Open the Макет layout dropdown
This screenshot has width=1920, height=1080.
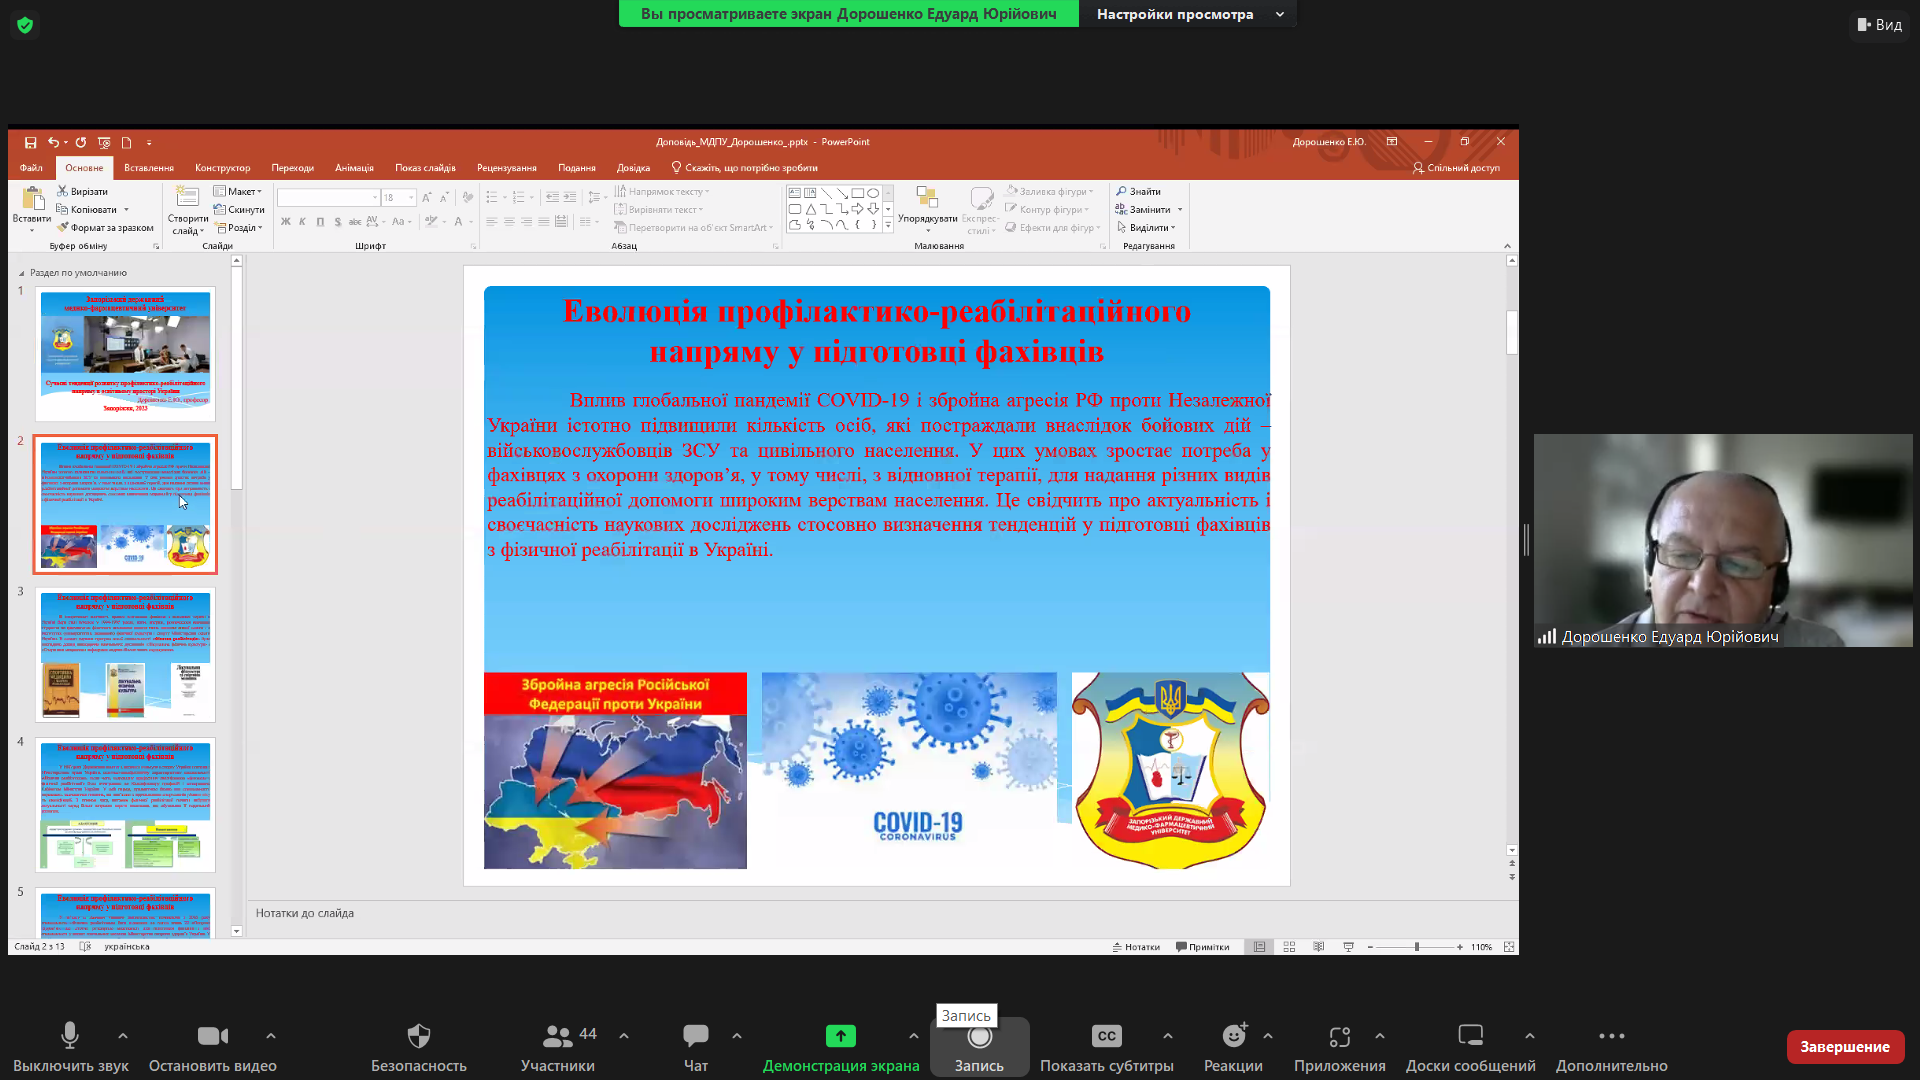click(238, 191)
